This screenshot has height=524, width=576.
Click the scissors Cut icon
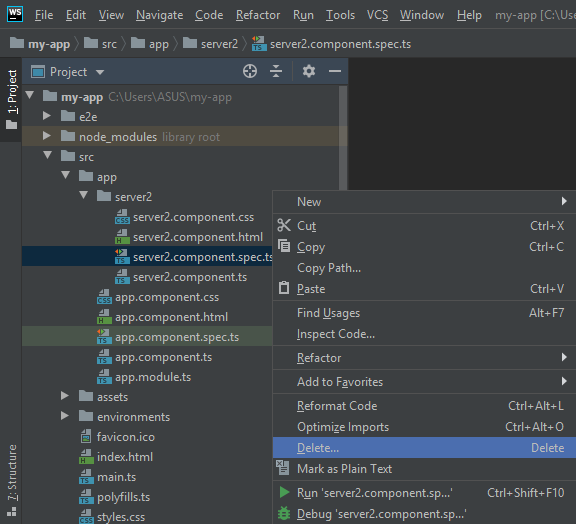284,225
